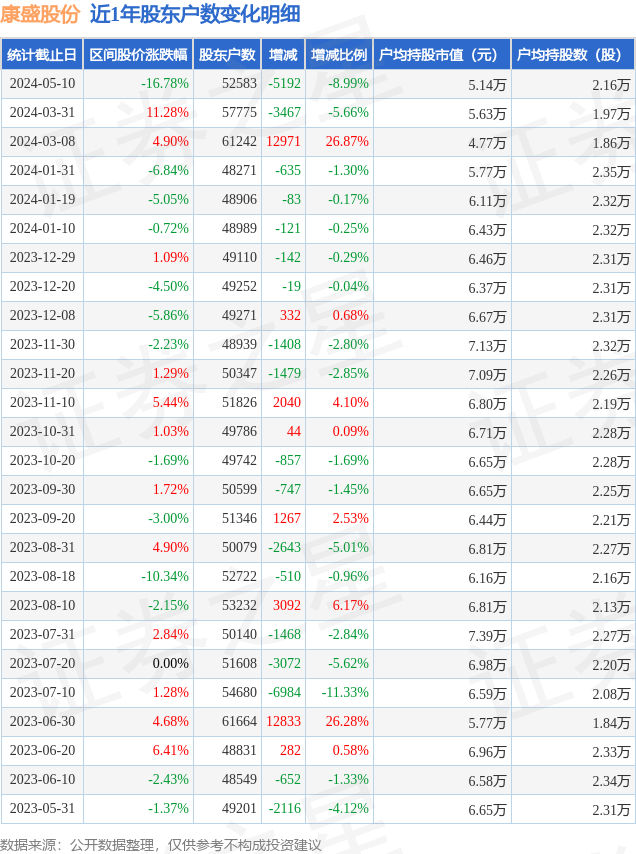This screenshot has width=636, height=854.
Task: Select the 2023-05-31 date cell
Action: click(x=42, y=809)
